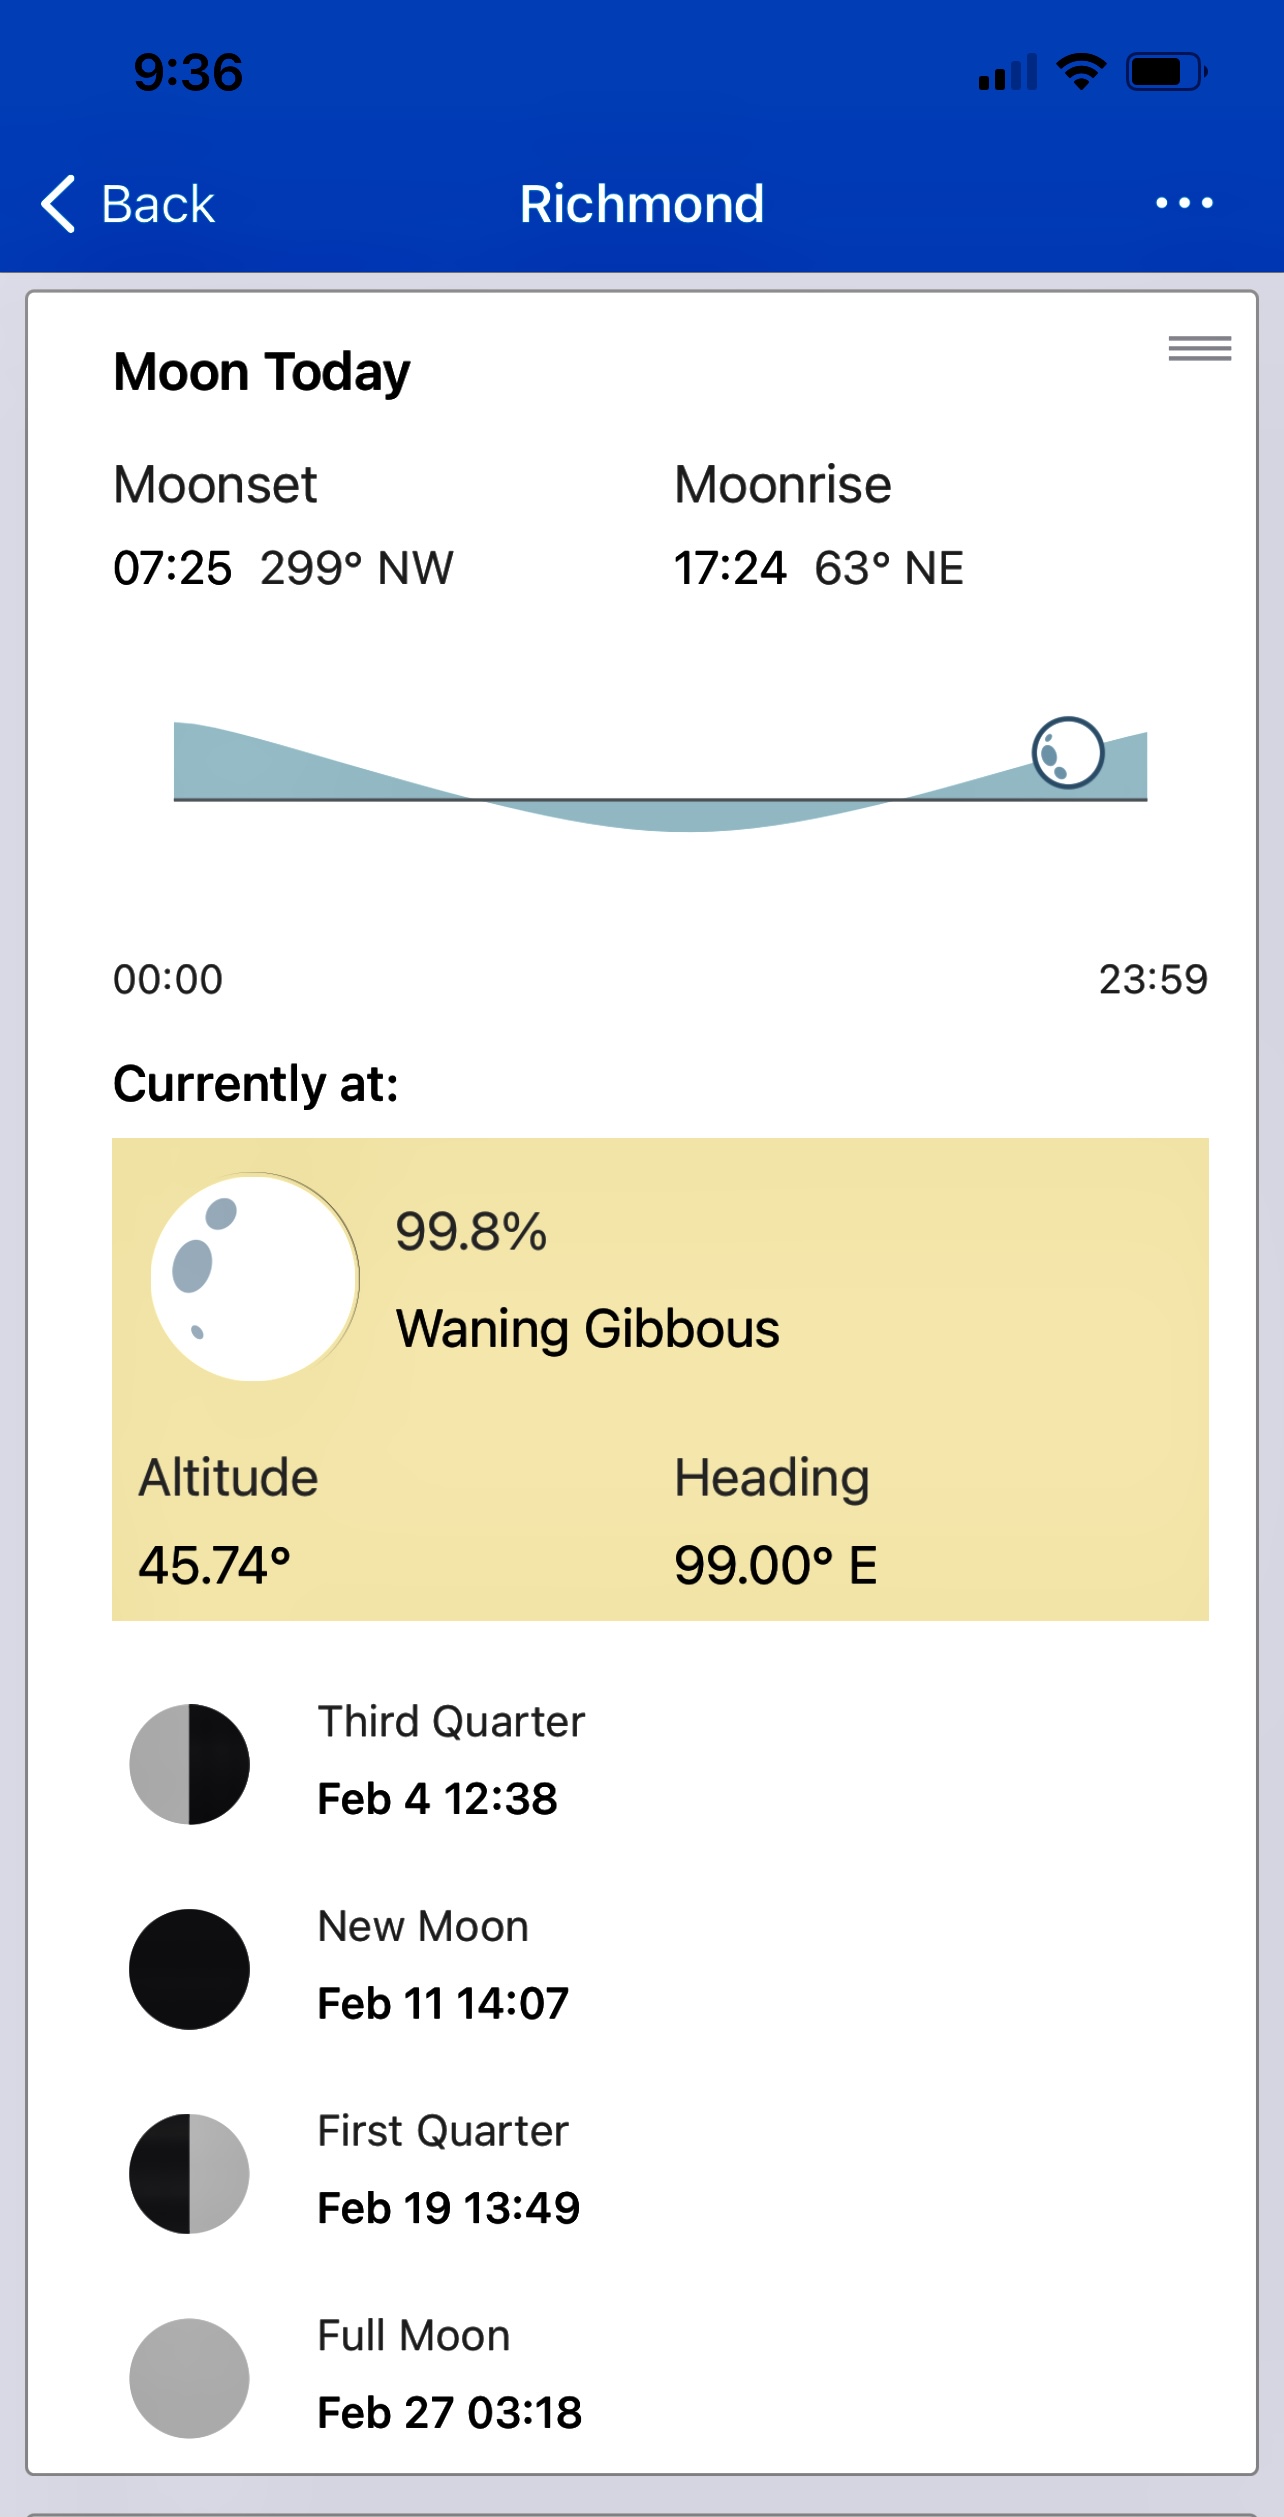Tap the Feb 11 14:07 date
This screenshot has width=1284, height=2517.
443,2004
